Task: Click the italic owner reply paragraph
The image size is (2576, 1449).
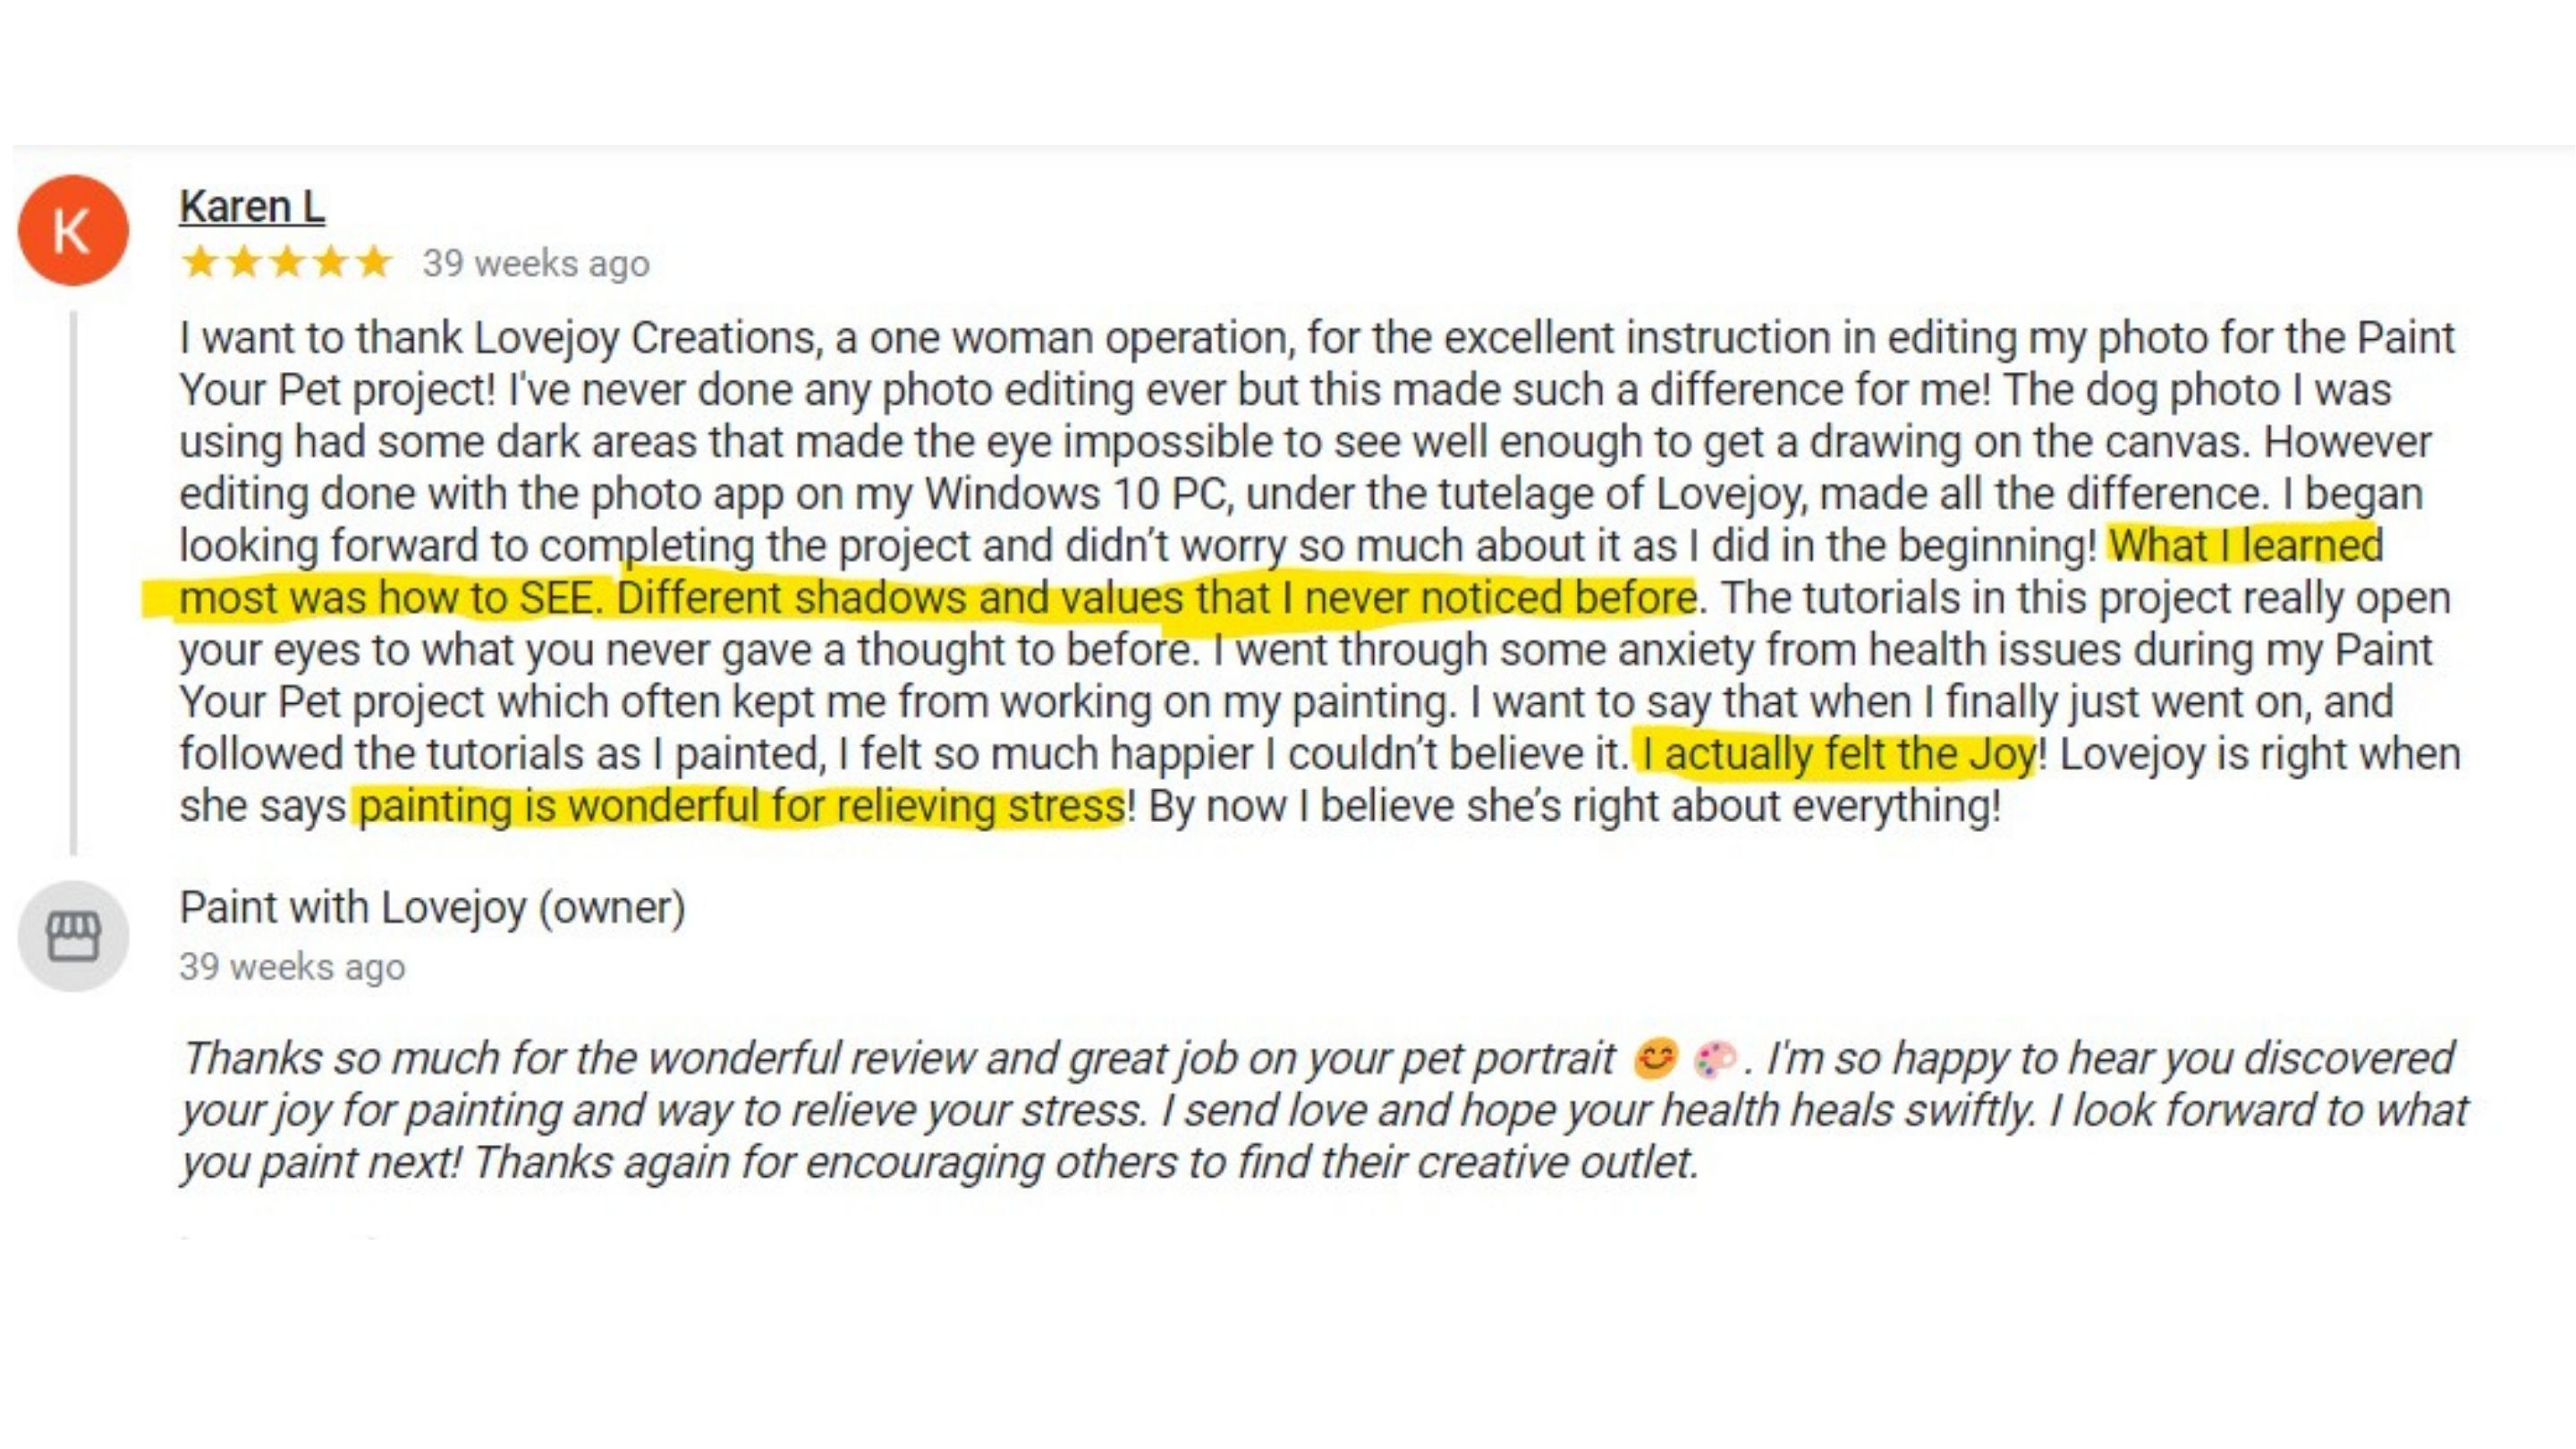Action: (x=1324, y=1111)
